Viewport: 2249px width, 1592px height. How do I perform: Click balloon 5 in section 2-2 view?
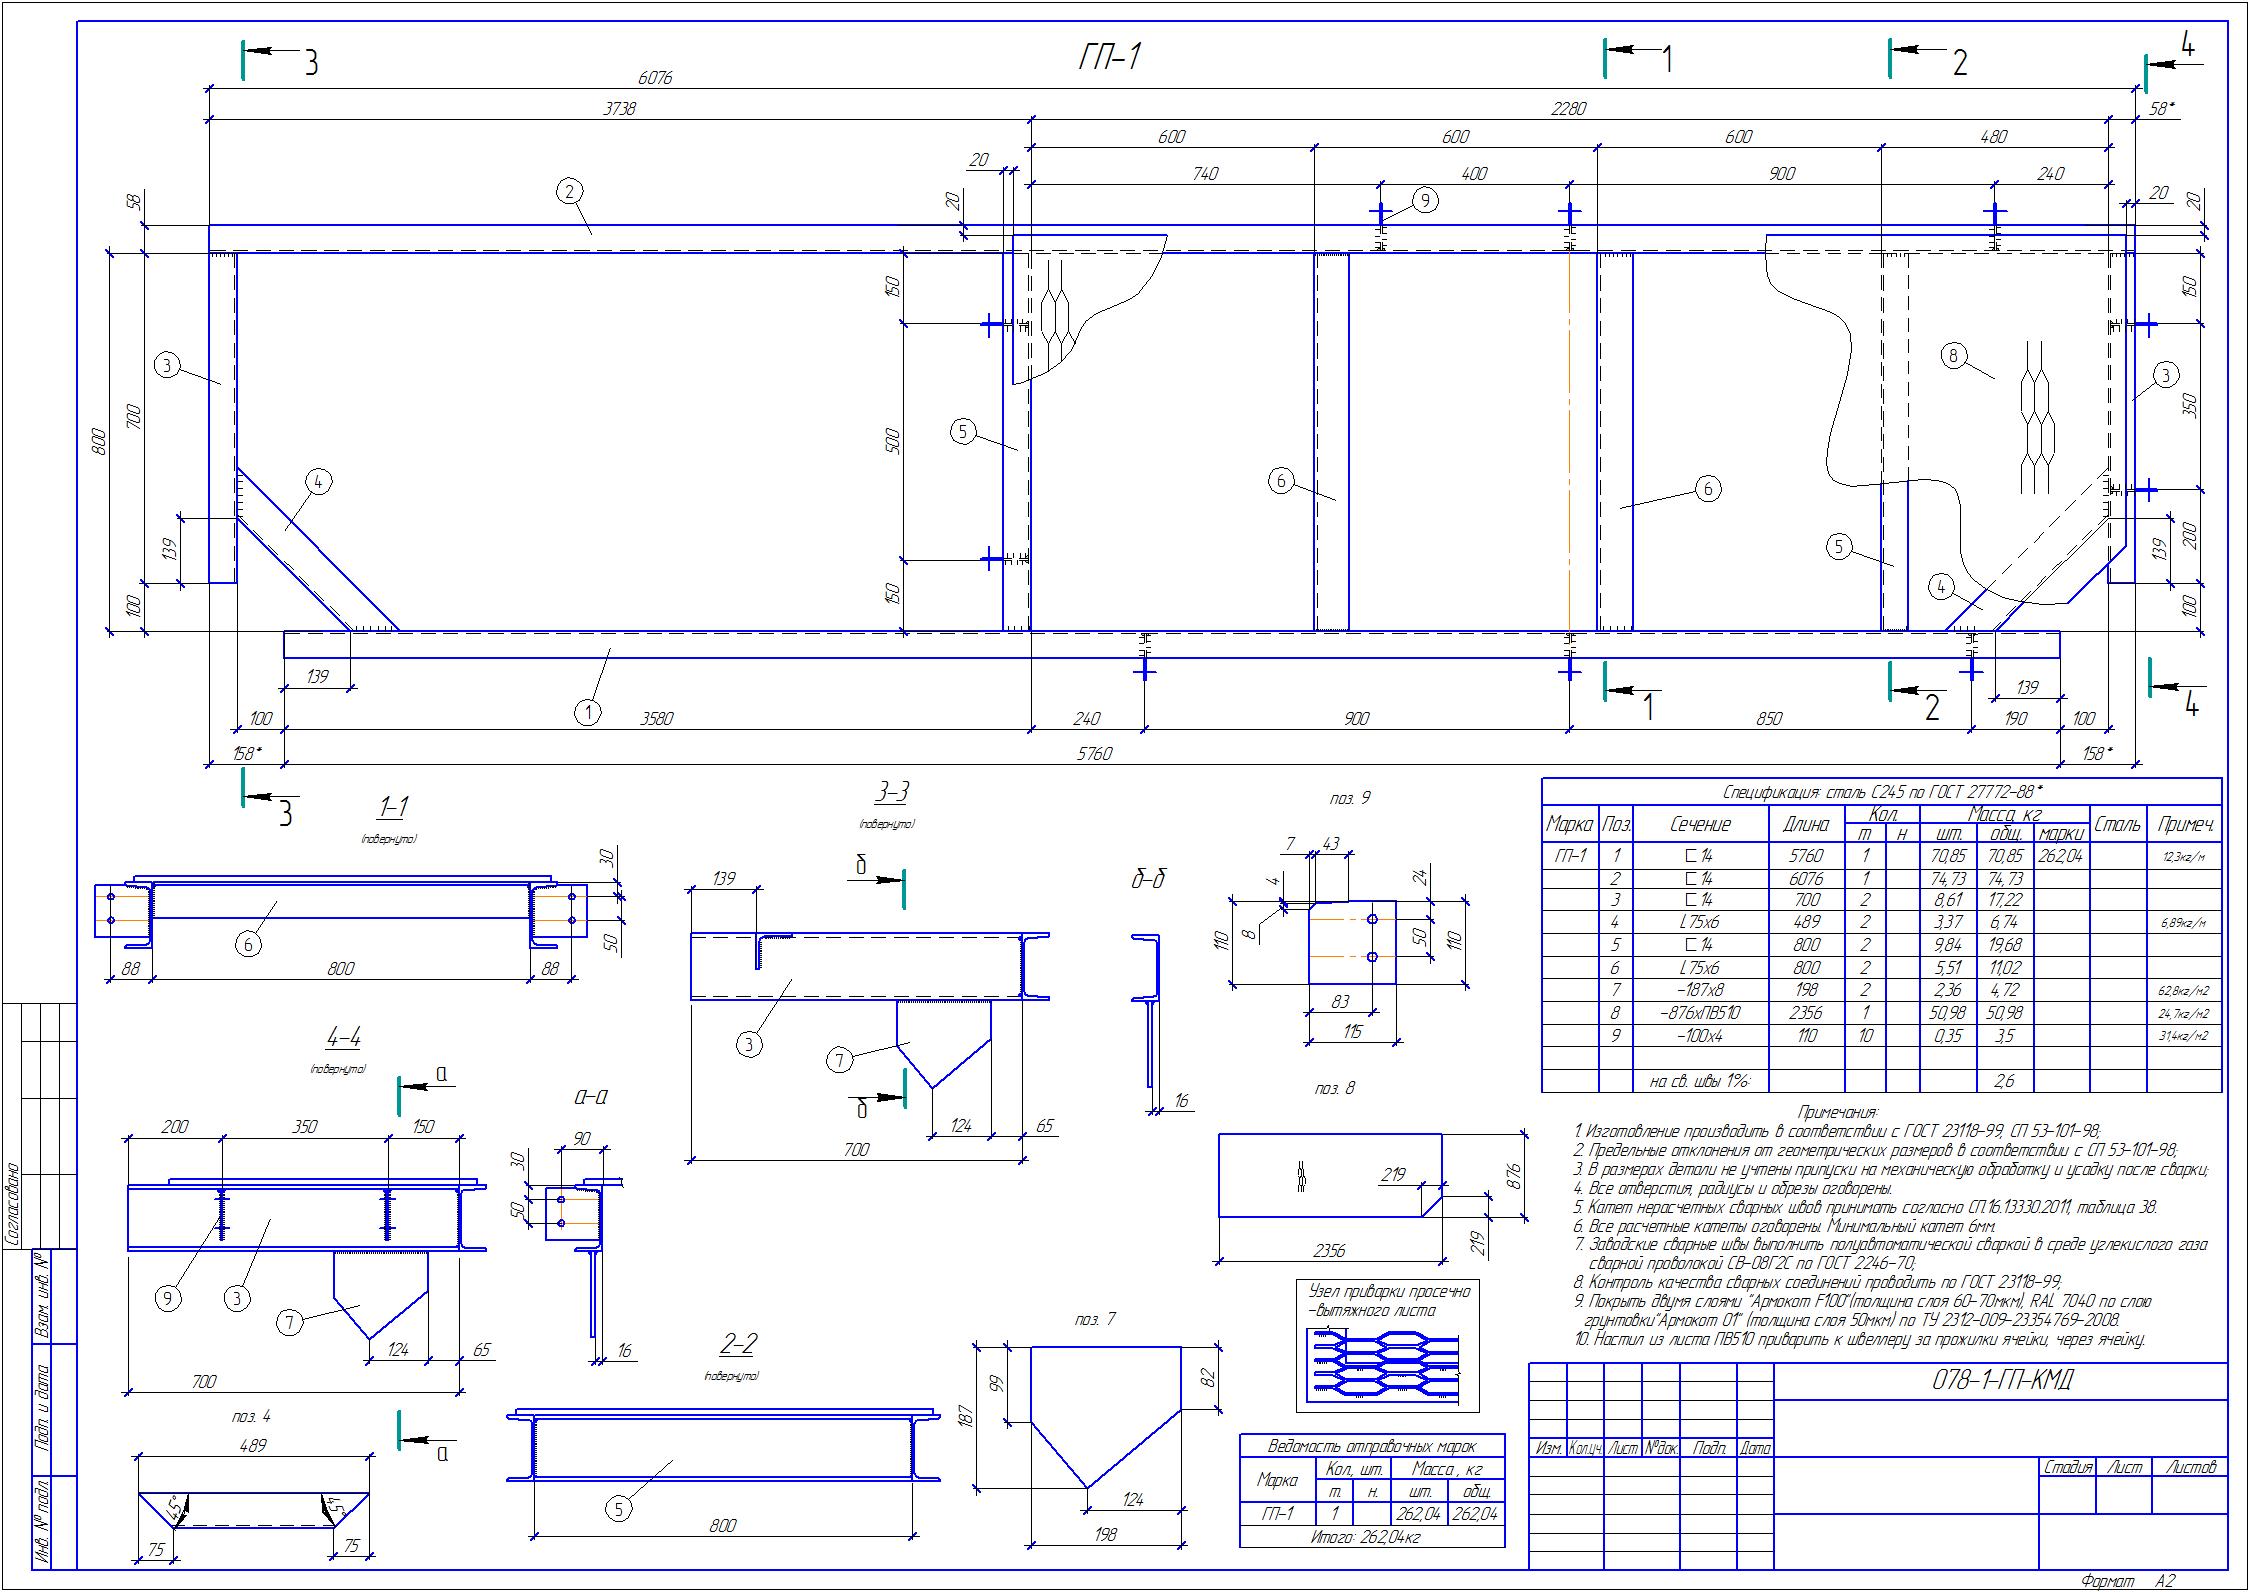[619, 1508]
